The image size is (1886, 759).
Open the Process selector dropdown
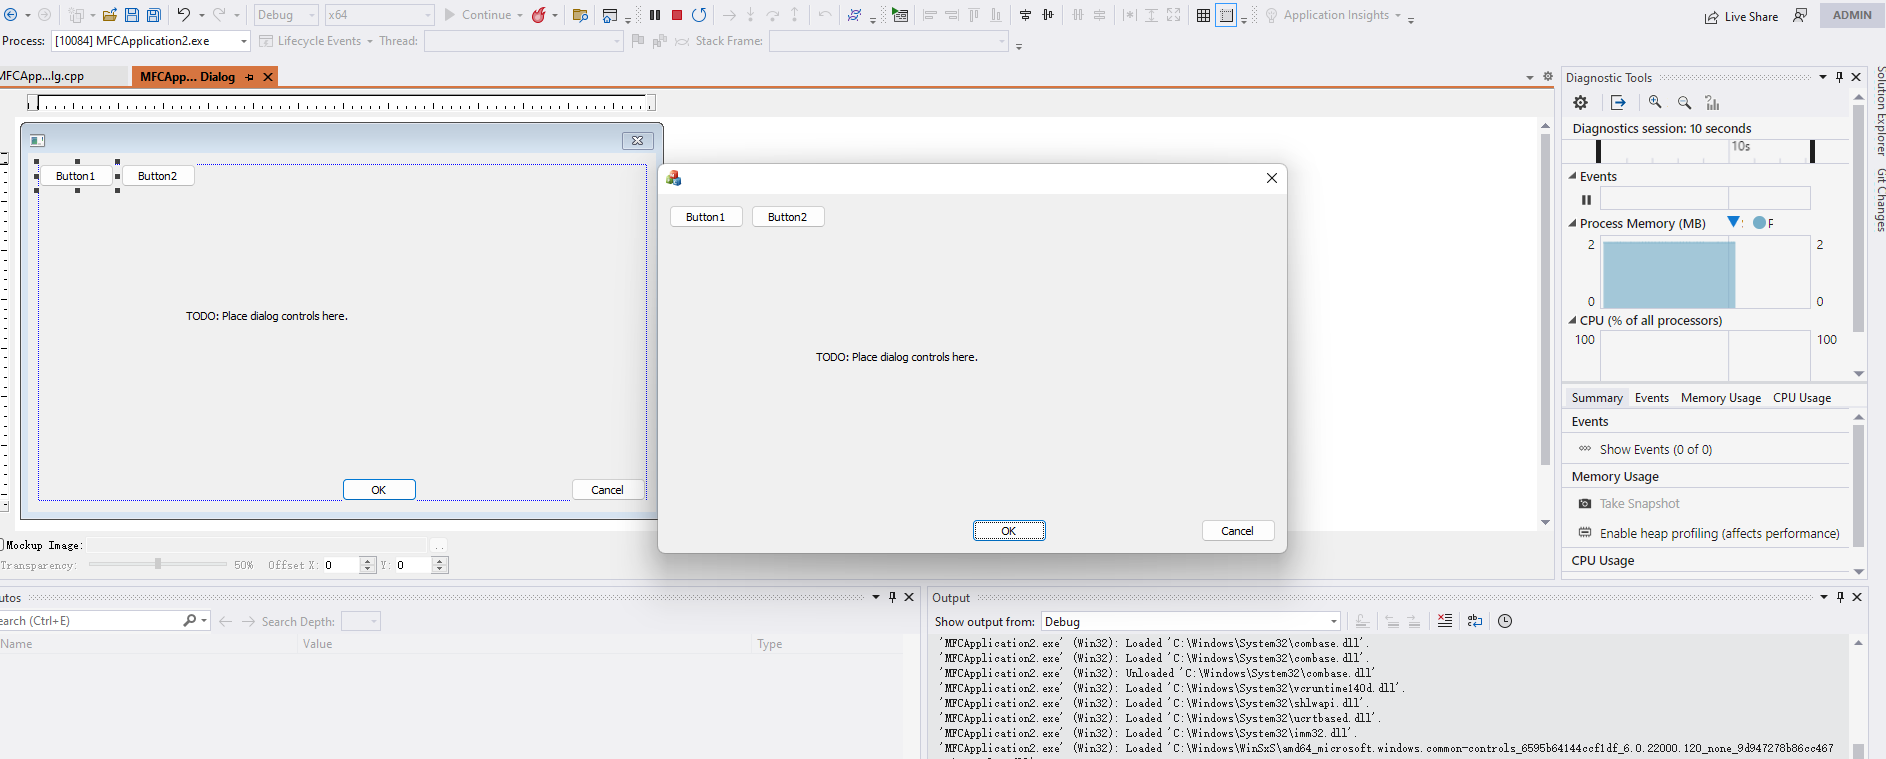click(x=150, y=41)
